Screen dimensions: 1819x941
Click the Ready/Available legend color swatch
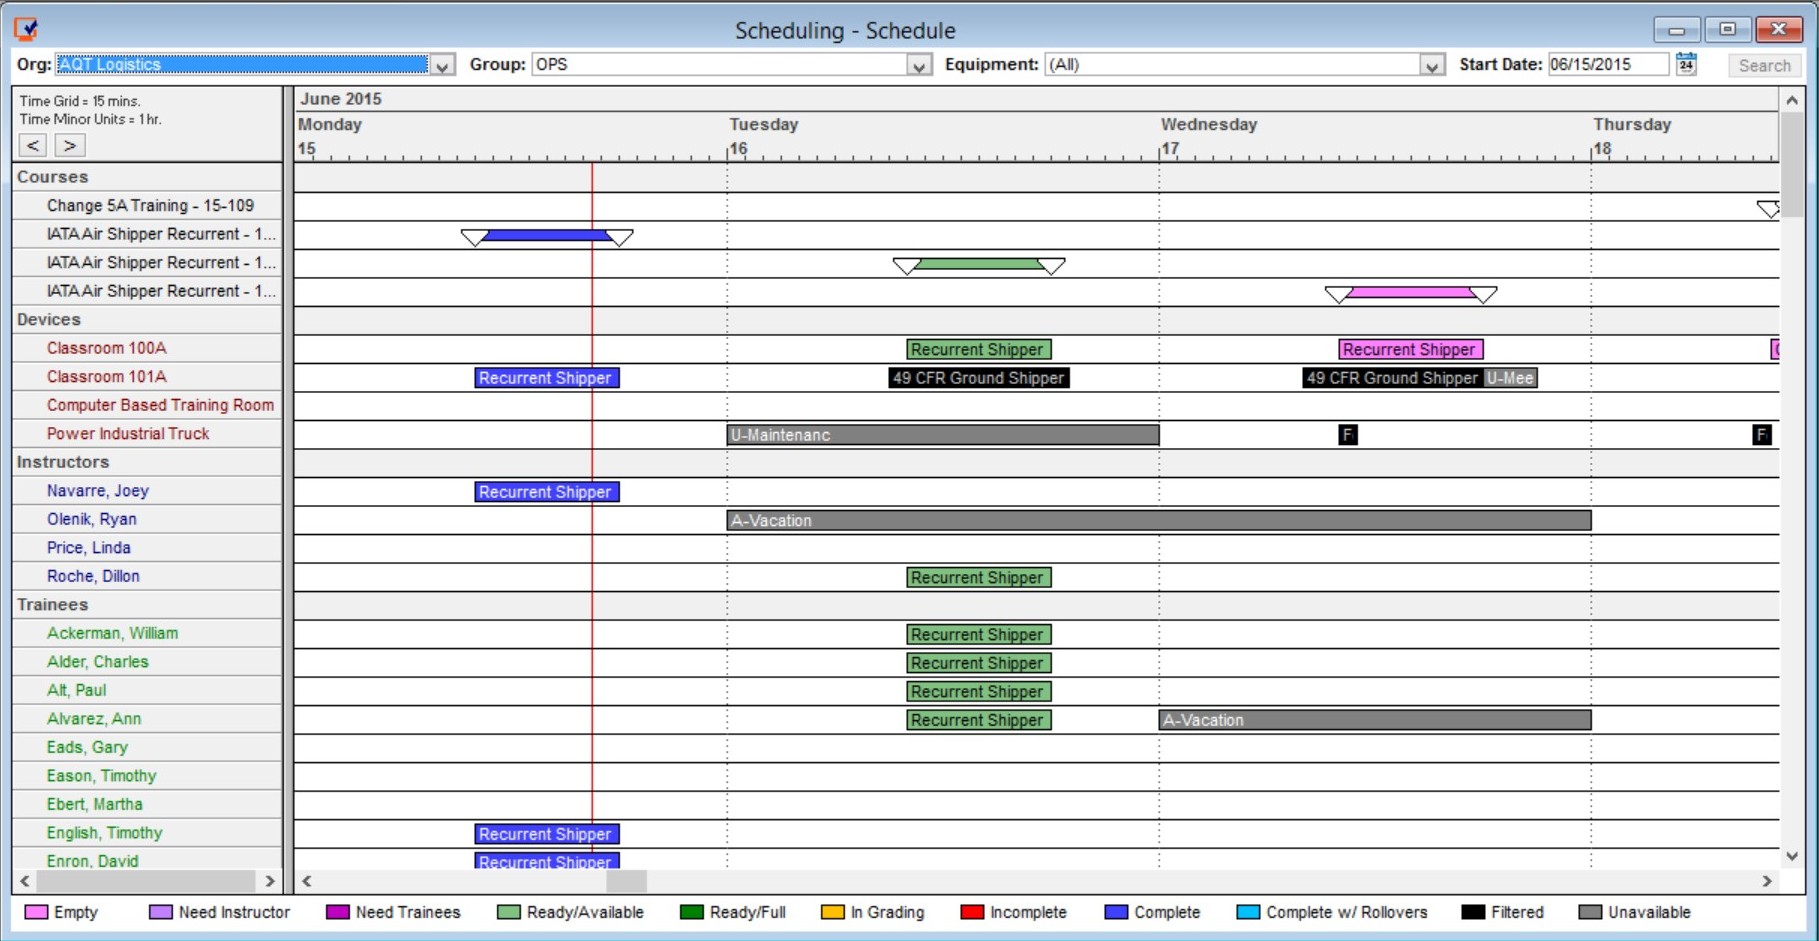tap(507, 912)
